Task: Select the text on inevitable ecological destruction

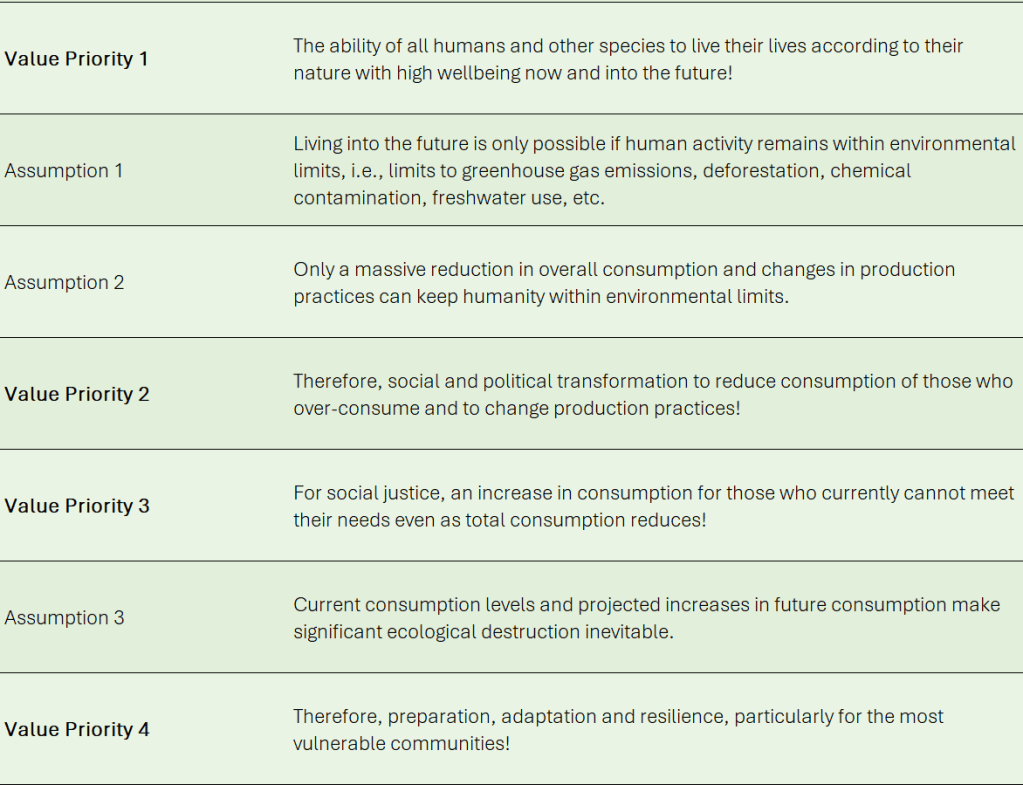Action: (646, 618)
